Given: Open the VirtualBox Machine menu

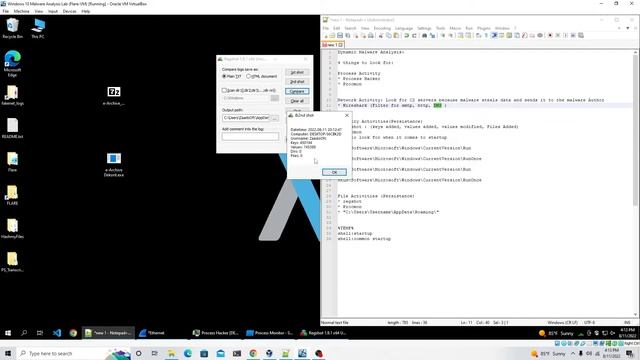Looking at the screenshot, I should pyautogui.click(x=21, y=11).
